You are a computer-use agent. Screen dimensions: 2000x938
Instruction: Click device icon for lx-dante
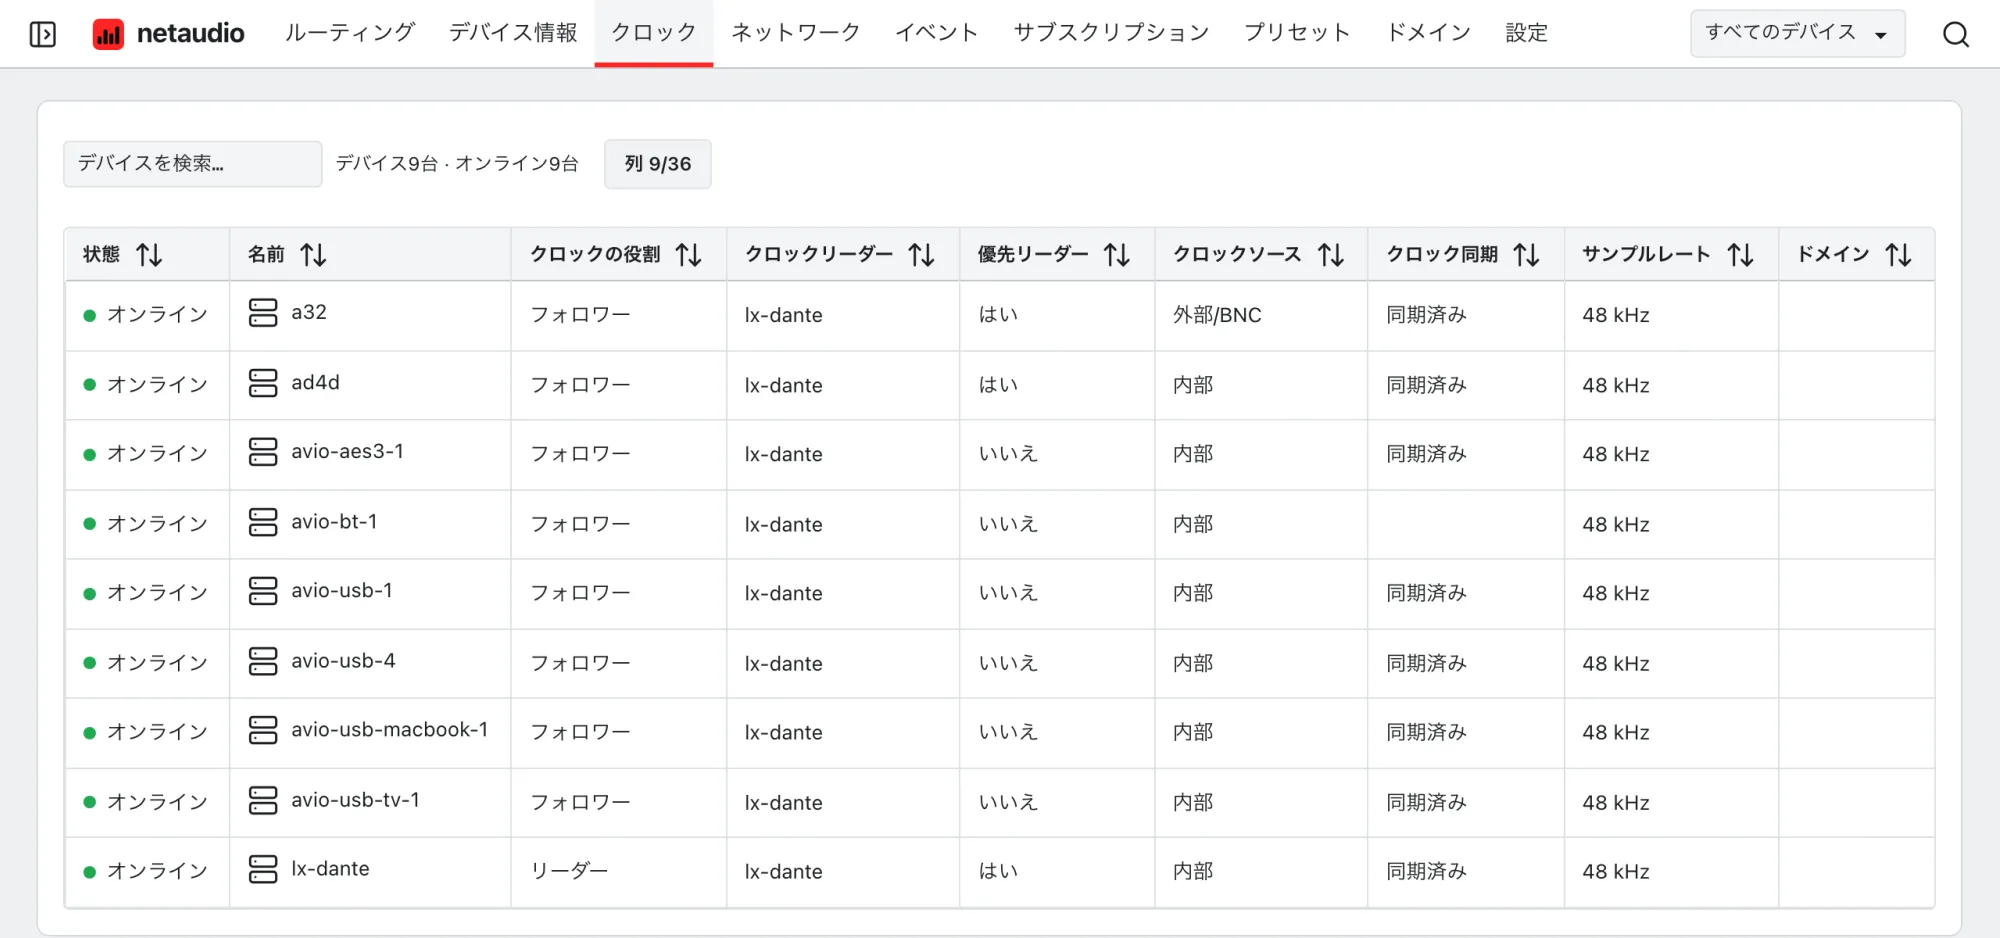click(263, 869)
